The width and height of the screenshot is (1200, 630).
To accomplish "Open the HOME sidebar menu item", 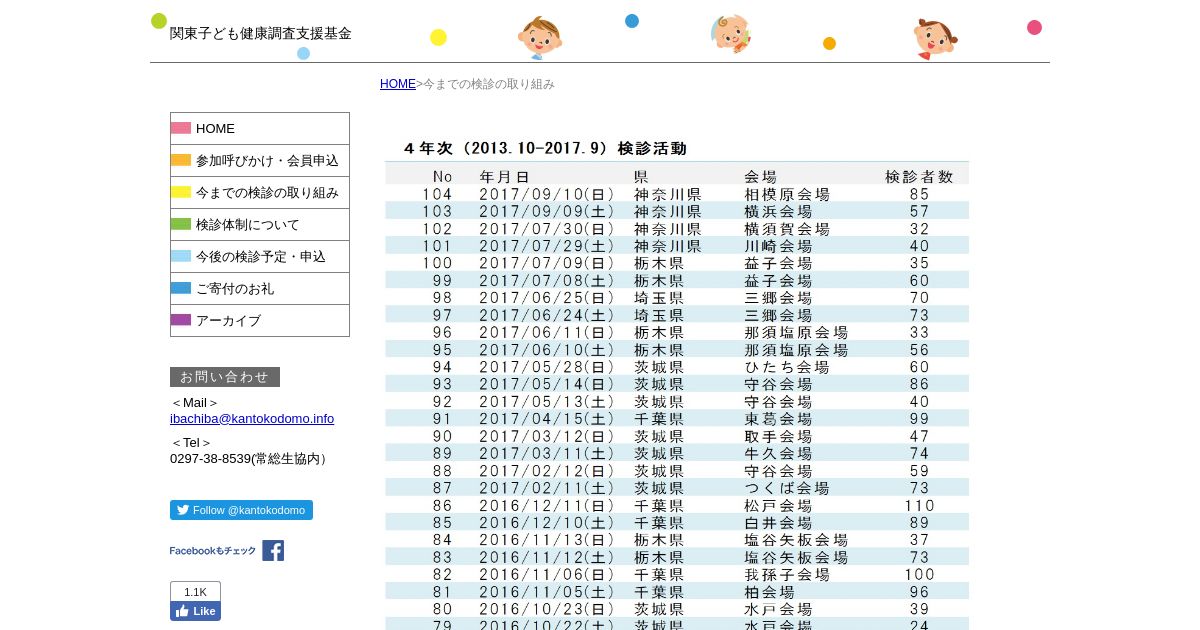I will 260,128.
